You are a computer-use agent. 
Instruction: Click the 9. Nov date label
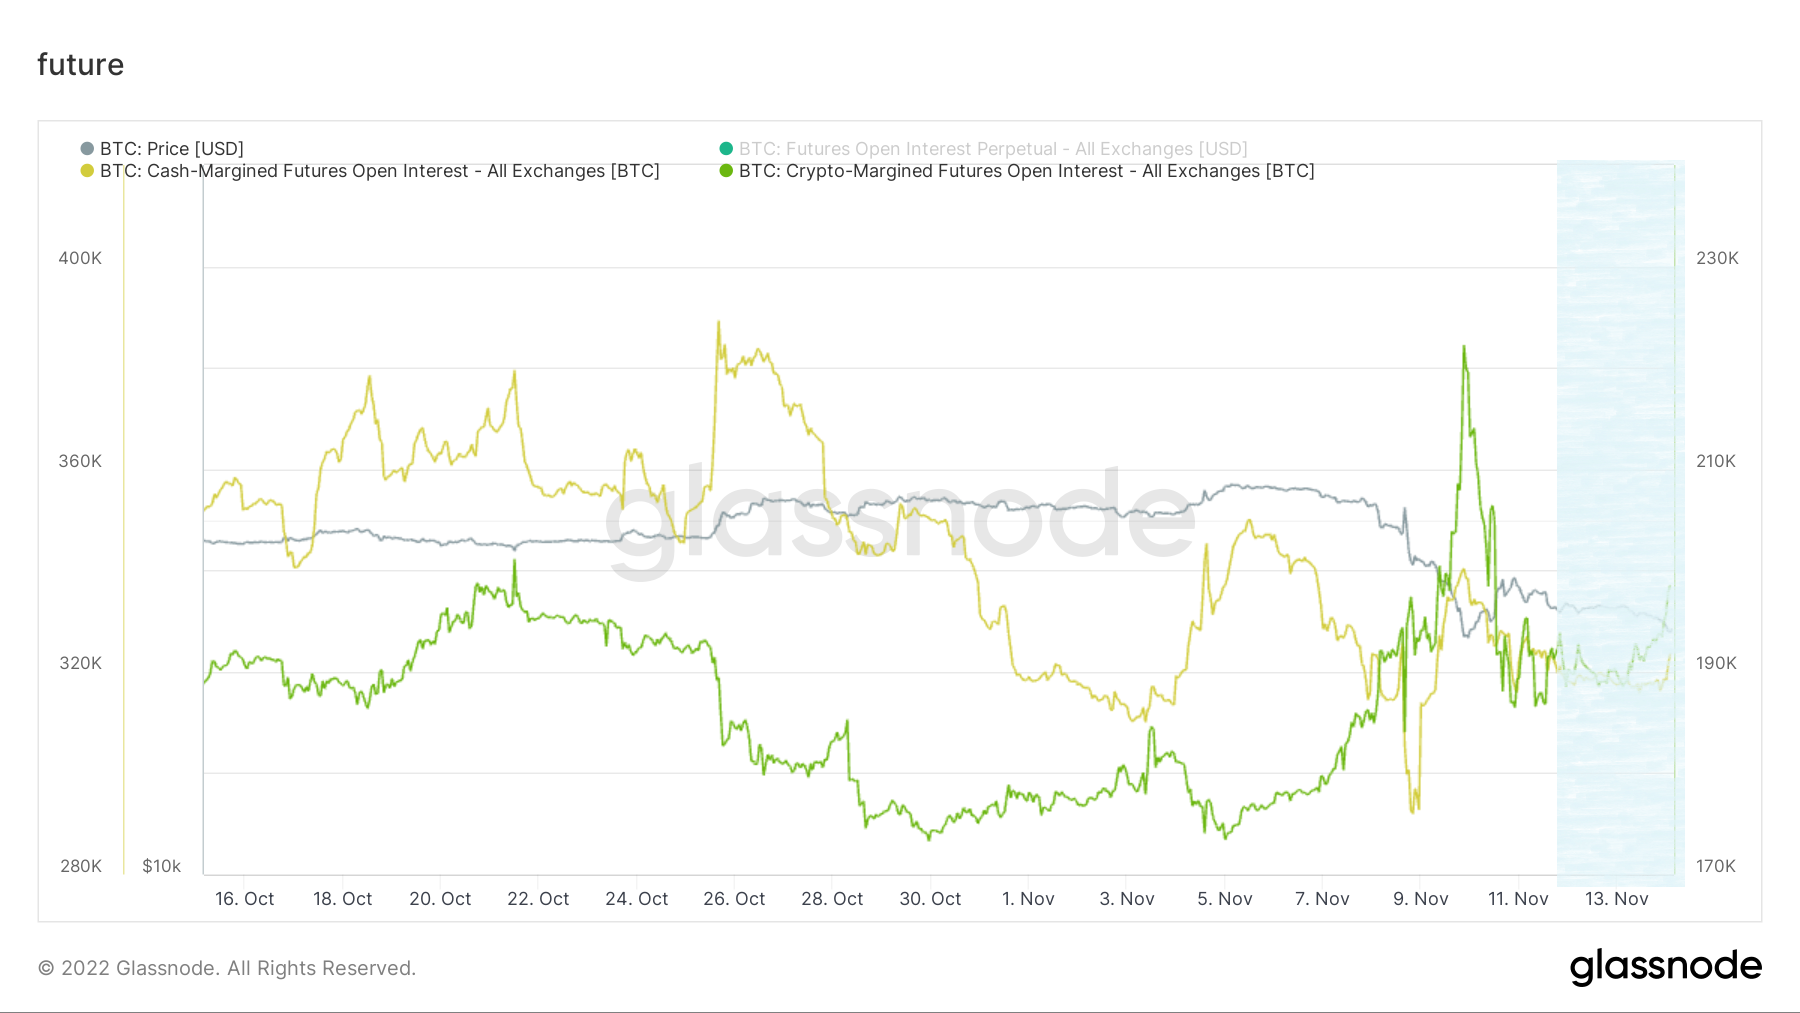click(1420, 899)
